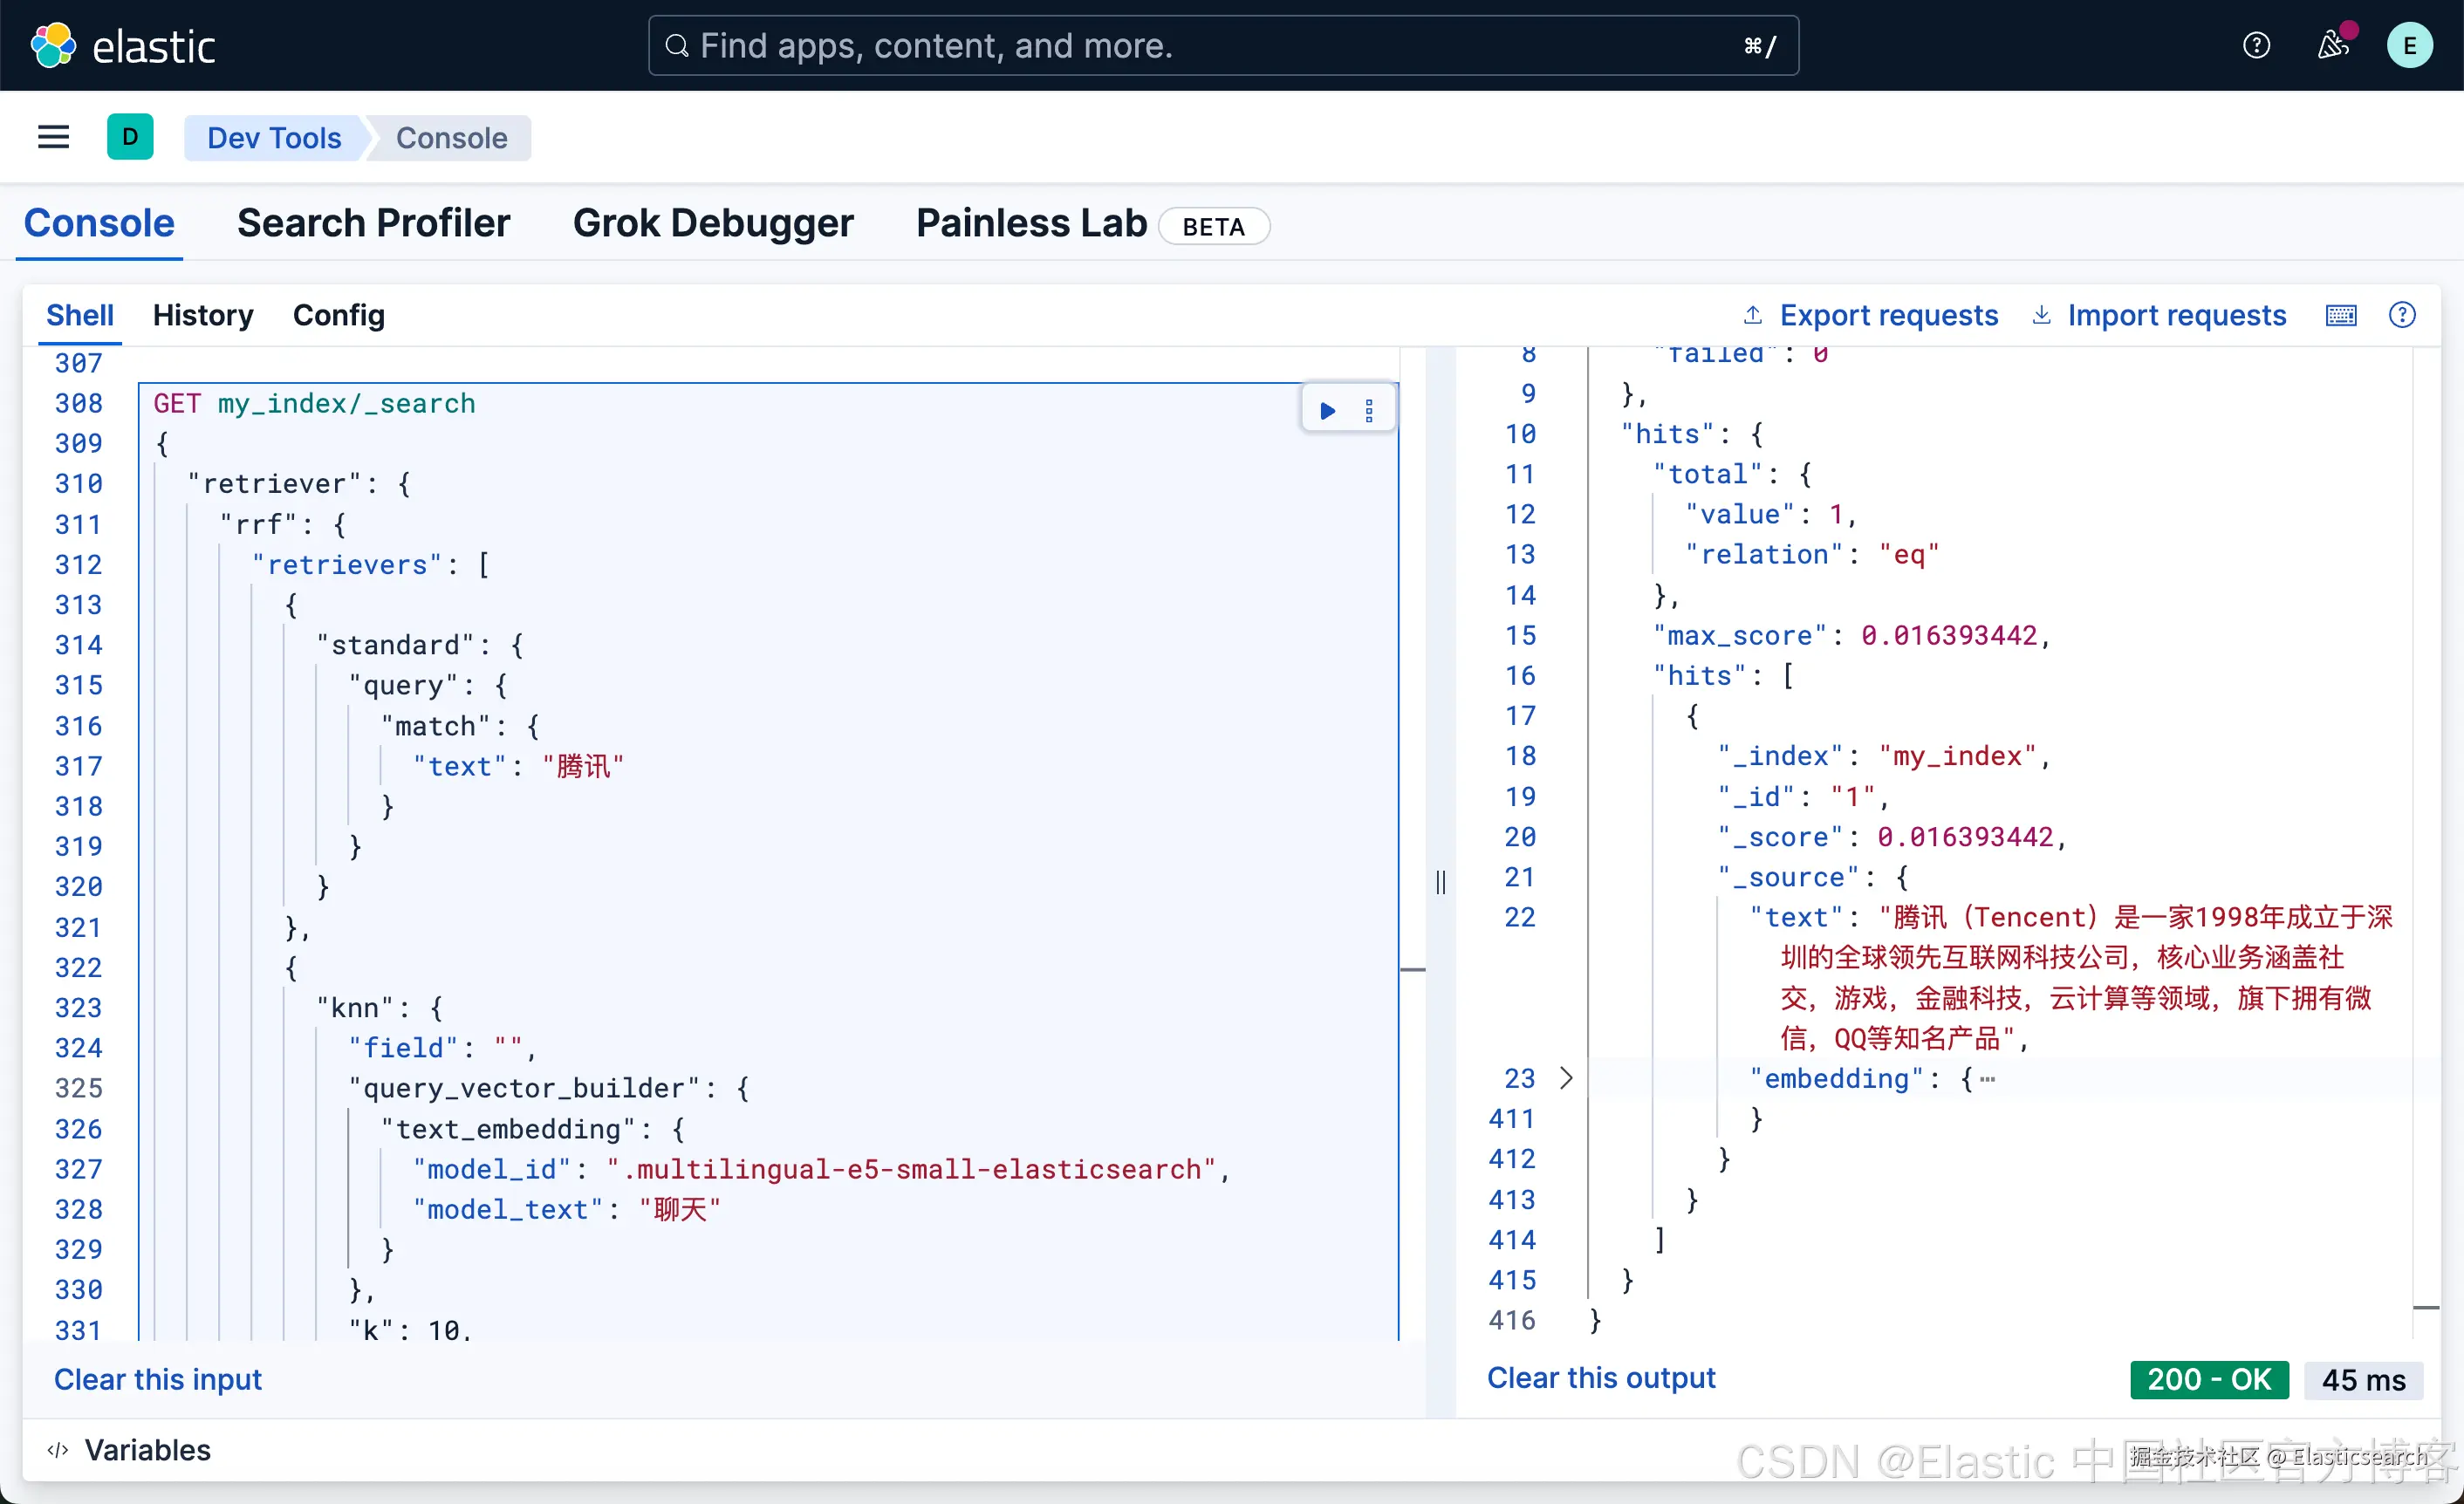This screenshot has width=2464, height=1504.
Task: Open the Config tab
Action: (338, 316)
